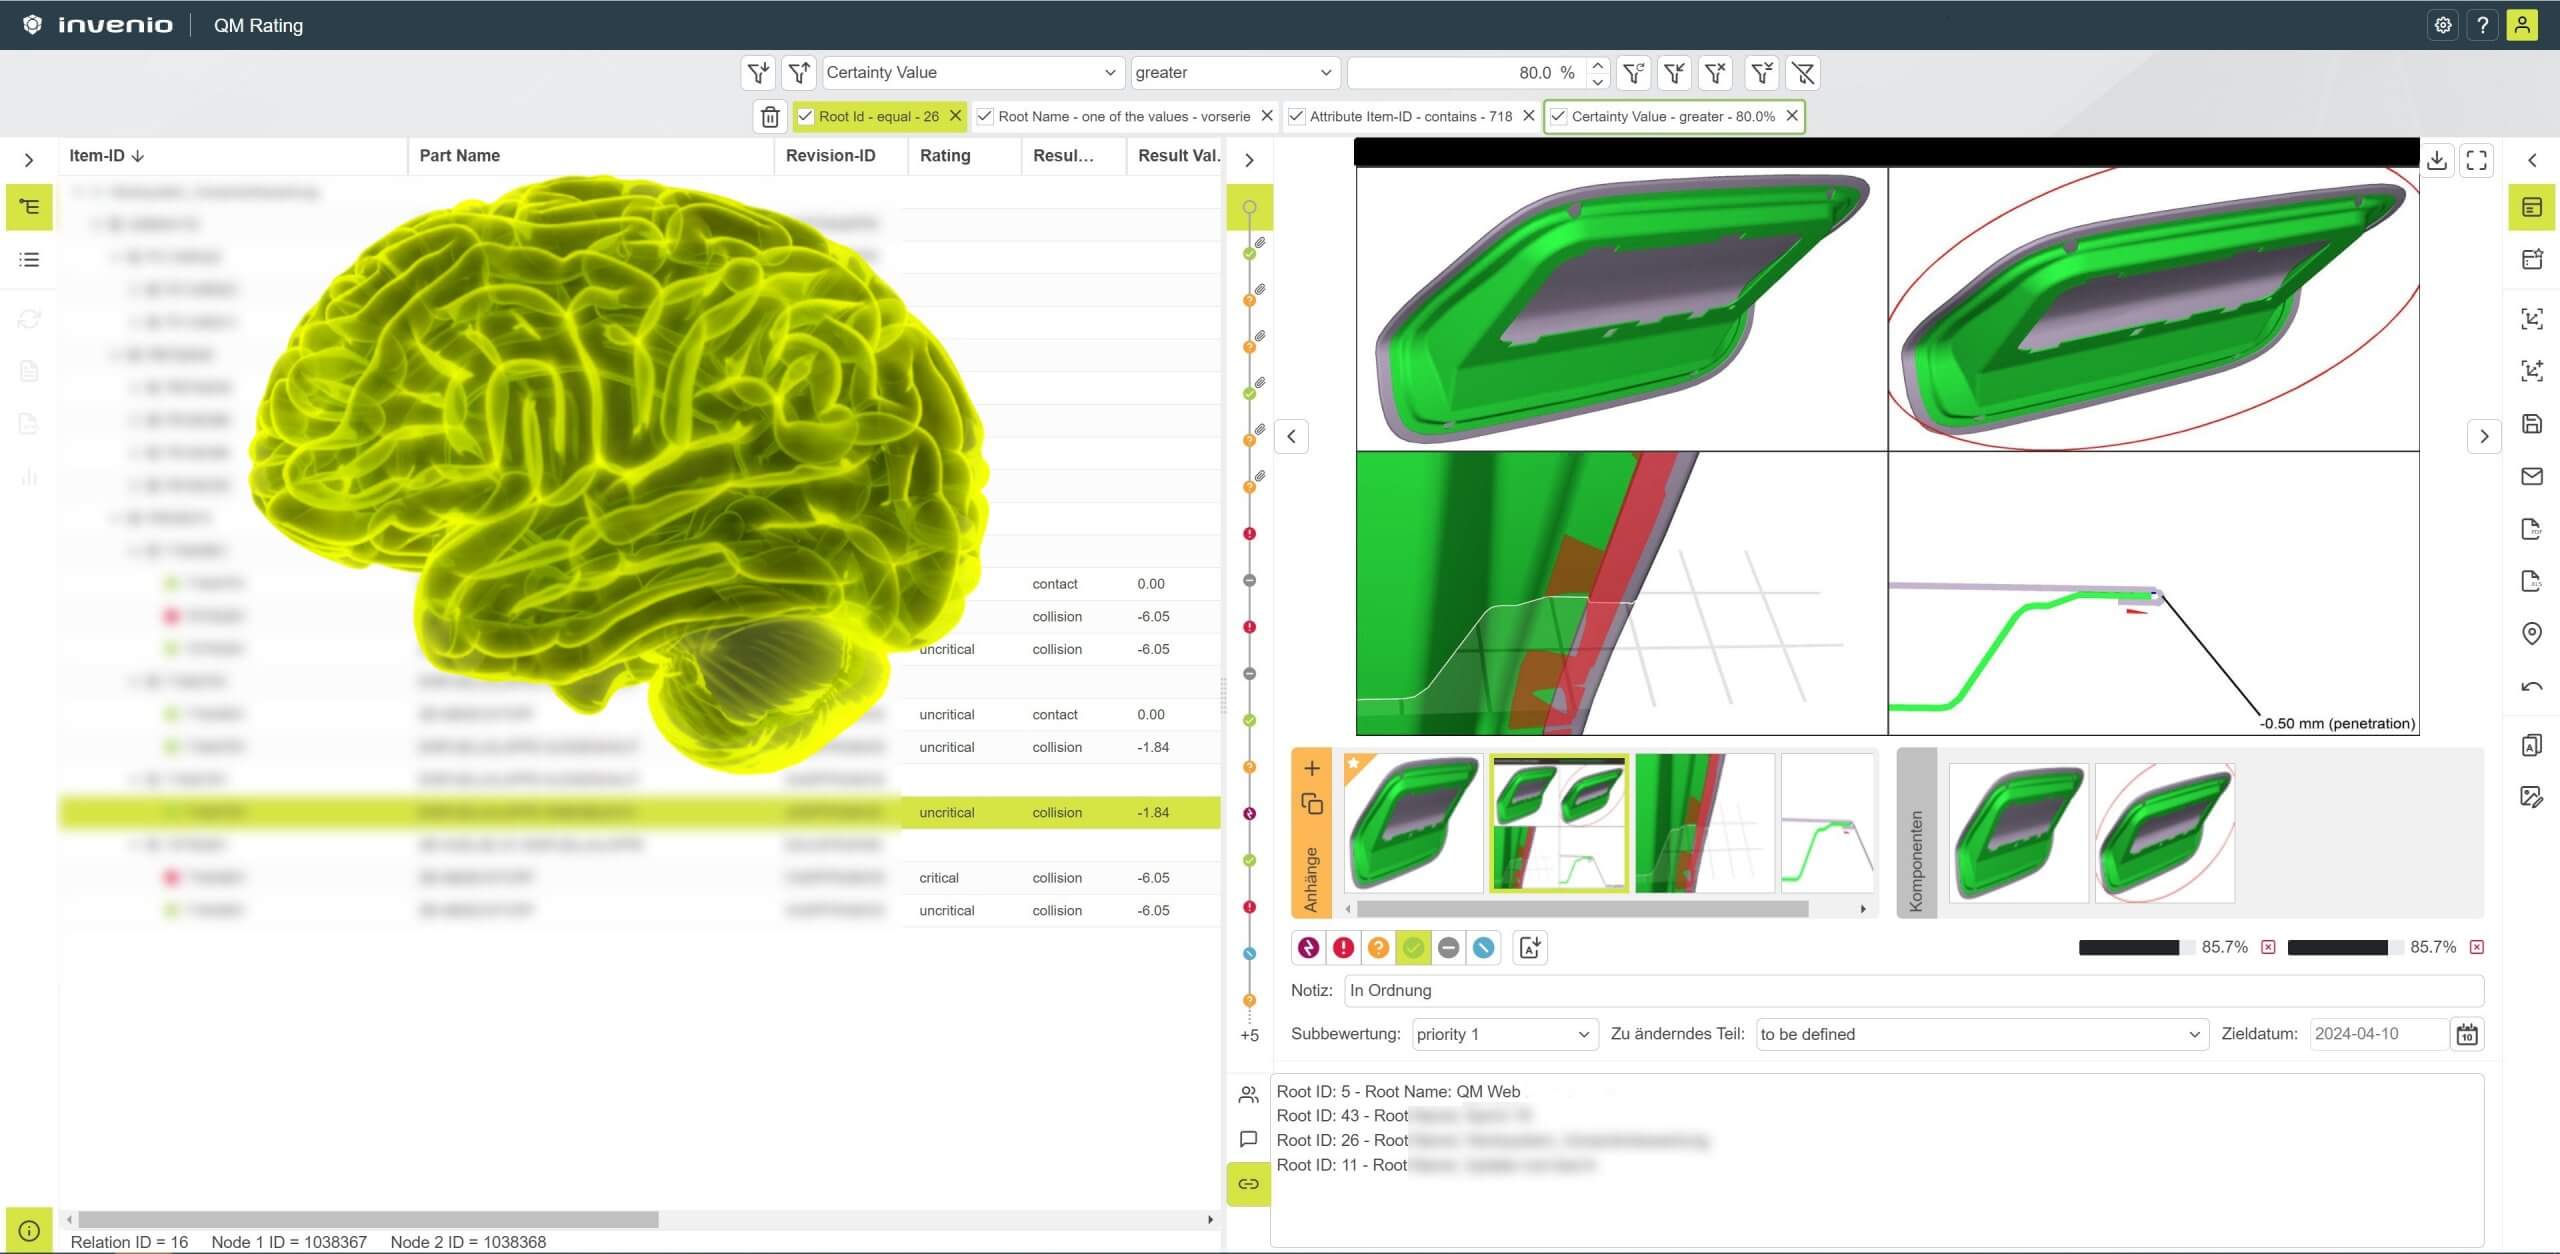Click the mail envelope icon
This screenshot has width=2560, height=1254.
point(2532,476)
